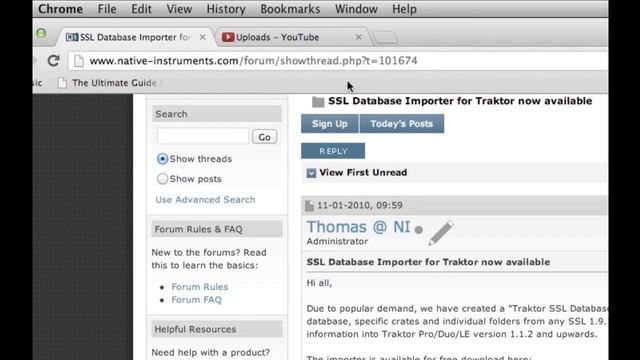
Task: Click the 'Hi all,' greeting text
Action: click(x=319, y=283)
